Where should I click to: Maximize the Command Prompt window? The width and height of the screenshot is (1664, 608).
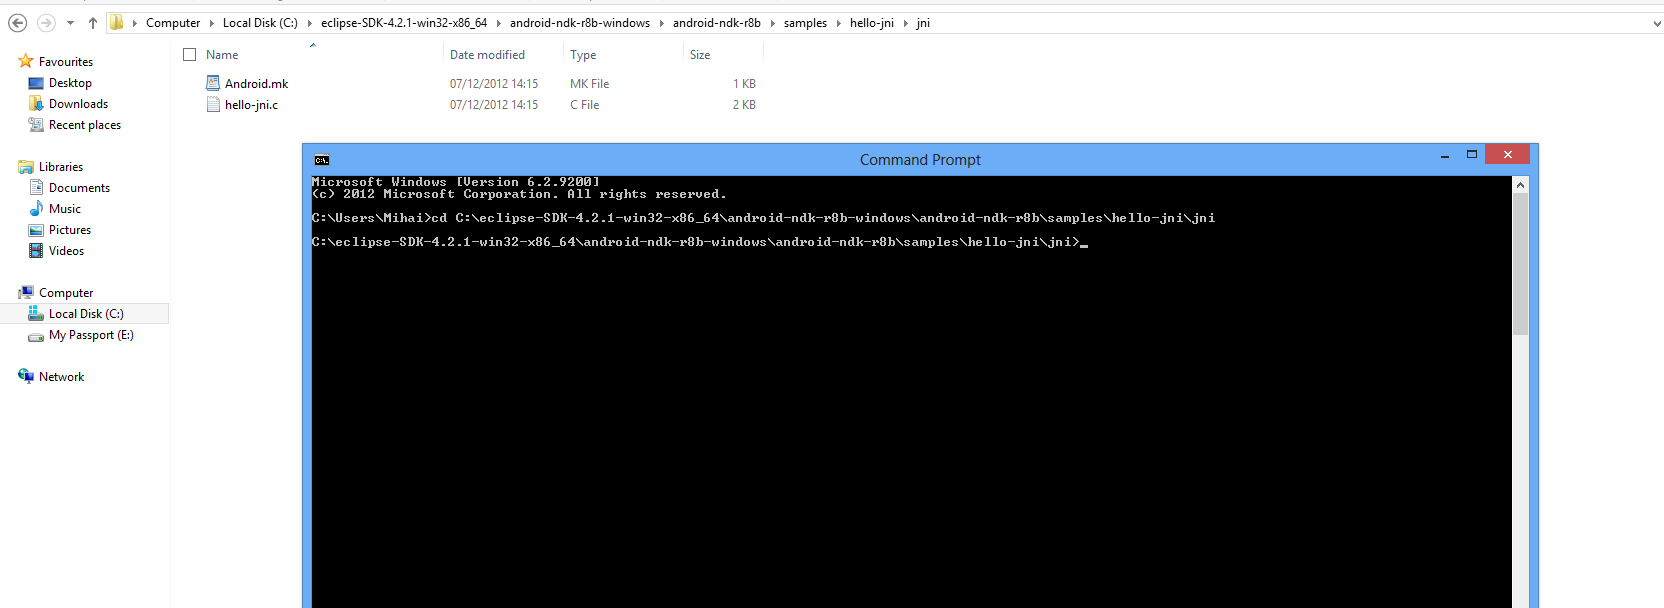(1472, 154)
